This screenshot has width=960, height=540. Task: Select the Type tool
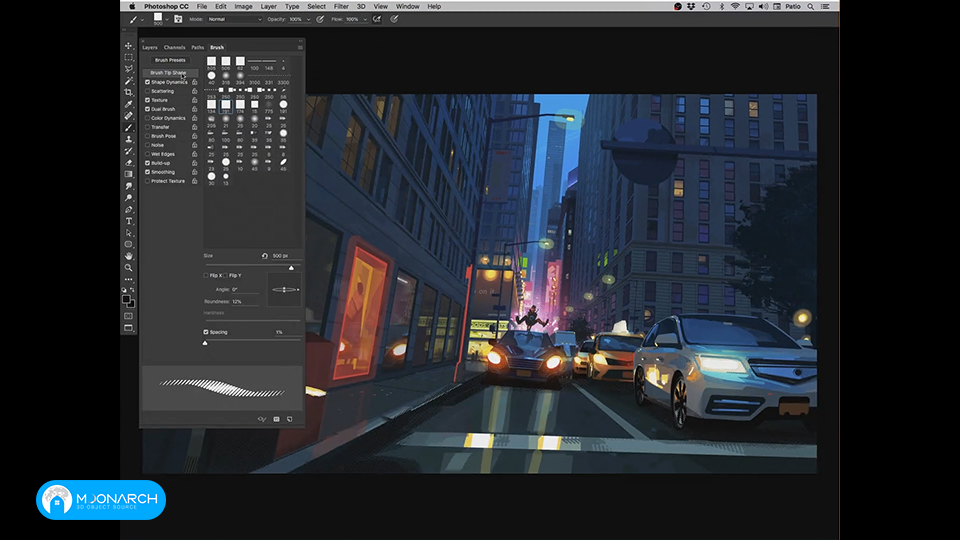pos(129,221)
